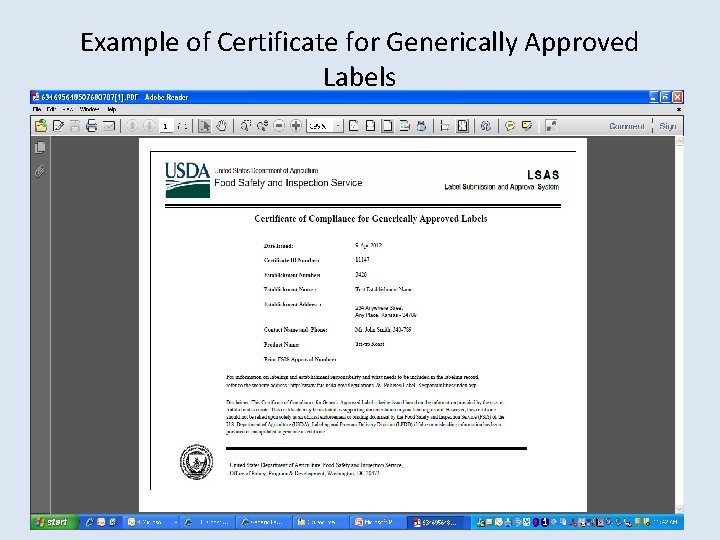Open the Help menu
The width and height of the screenshot is (720, 540).
(x=112, y=109)
